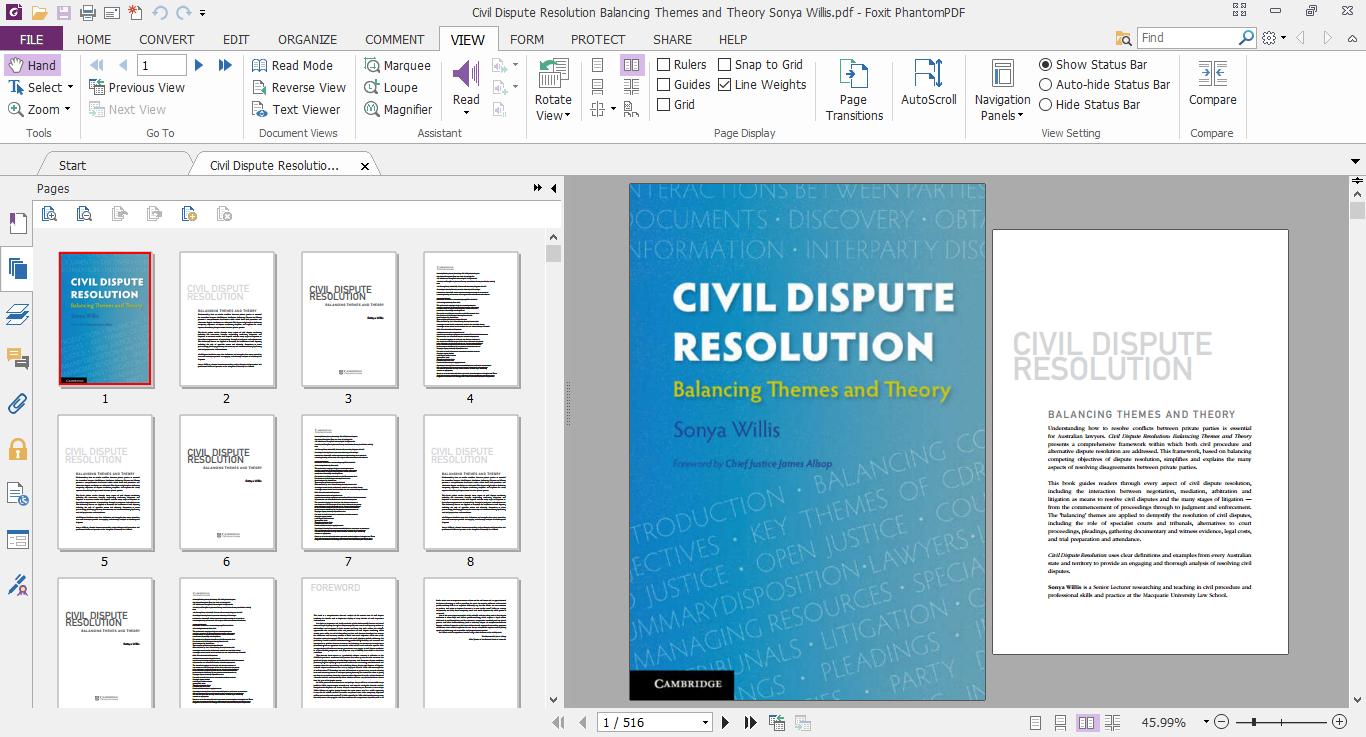Select continuous page display in ribbon
Image resolution: width=1366 pixels, height=737 pixels.
point(597,87)
